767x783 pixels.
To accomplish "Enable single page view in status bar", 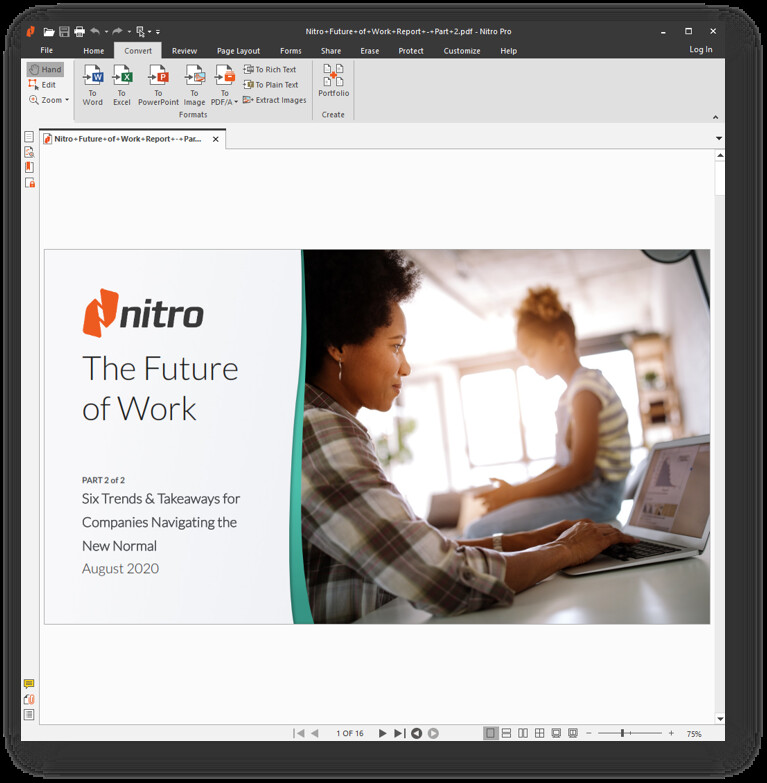I will coord(490,733).
